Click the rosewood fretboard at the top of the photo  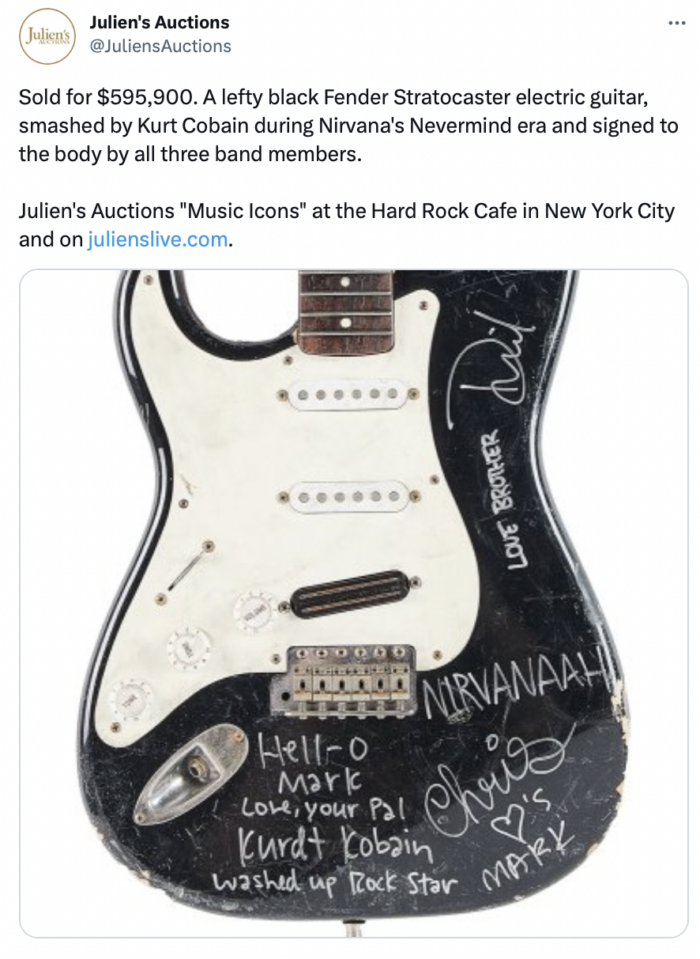click(x=345, y=312)
